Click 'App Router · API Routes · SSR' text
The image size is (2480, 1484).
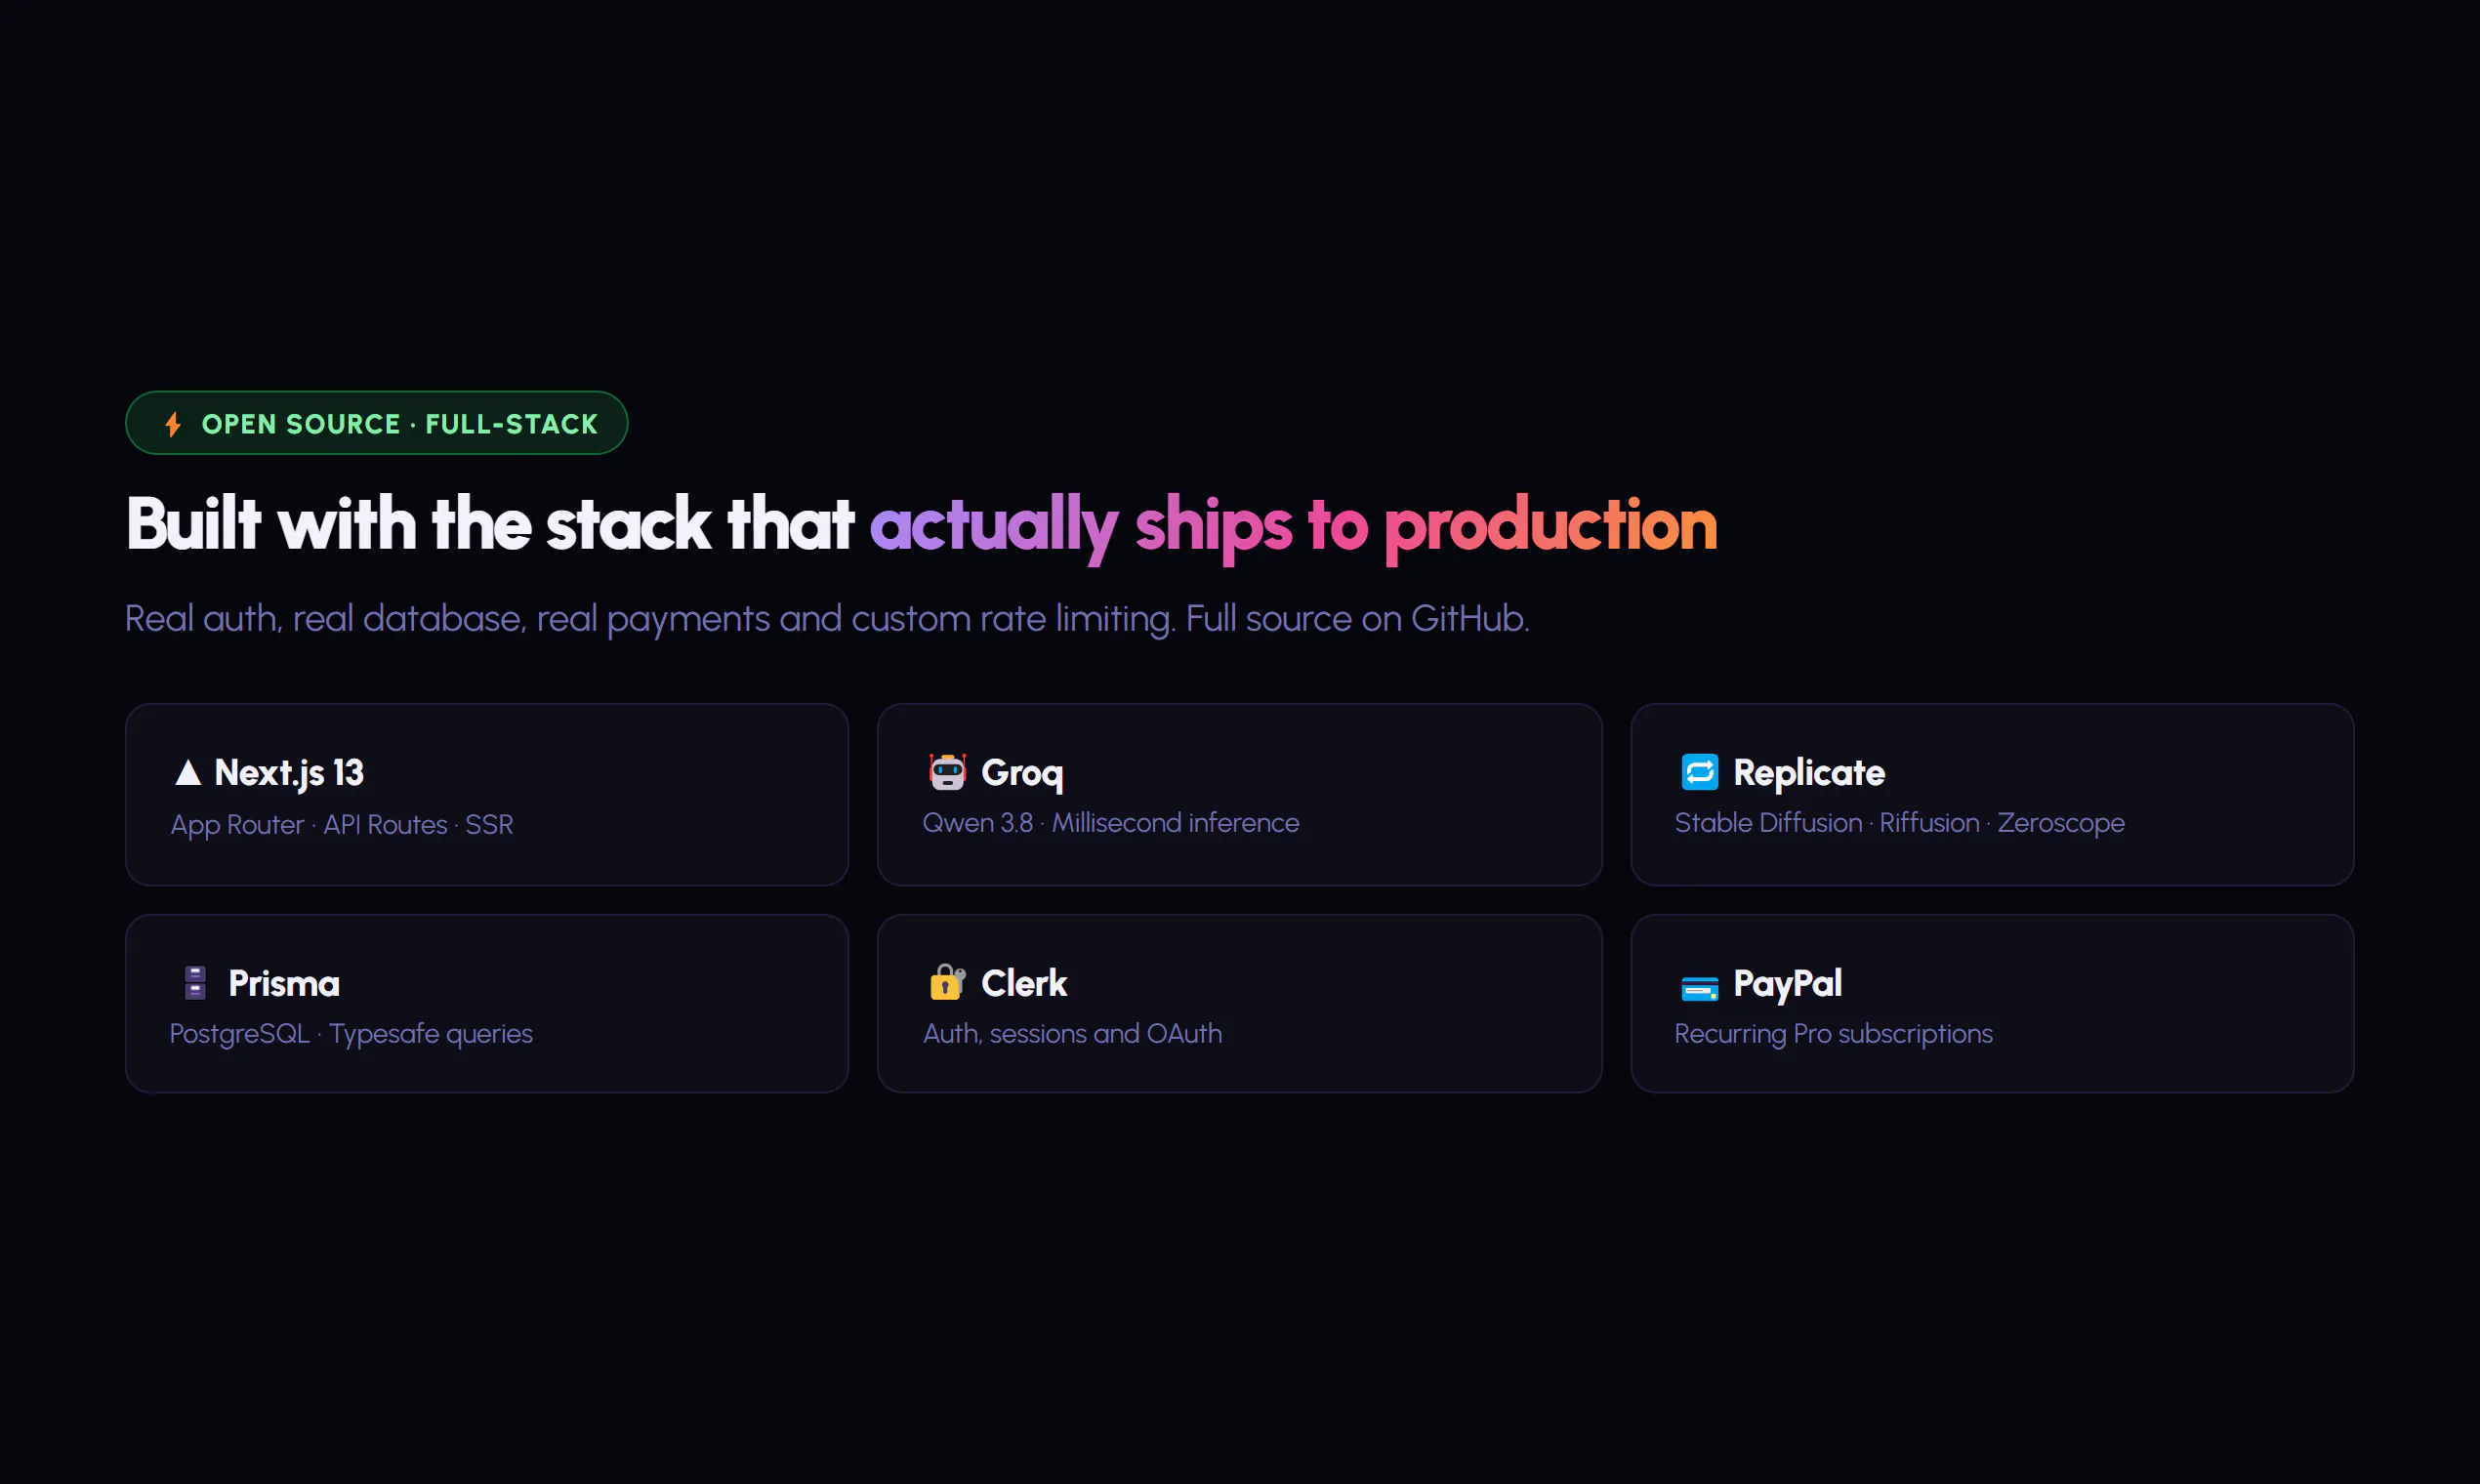click(x=341, y=824)
